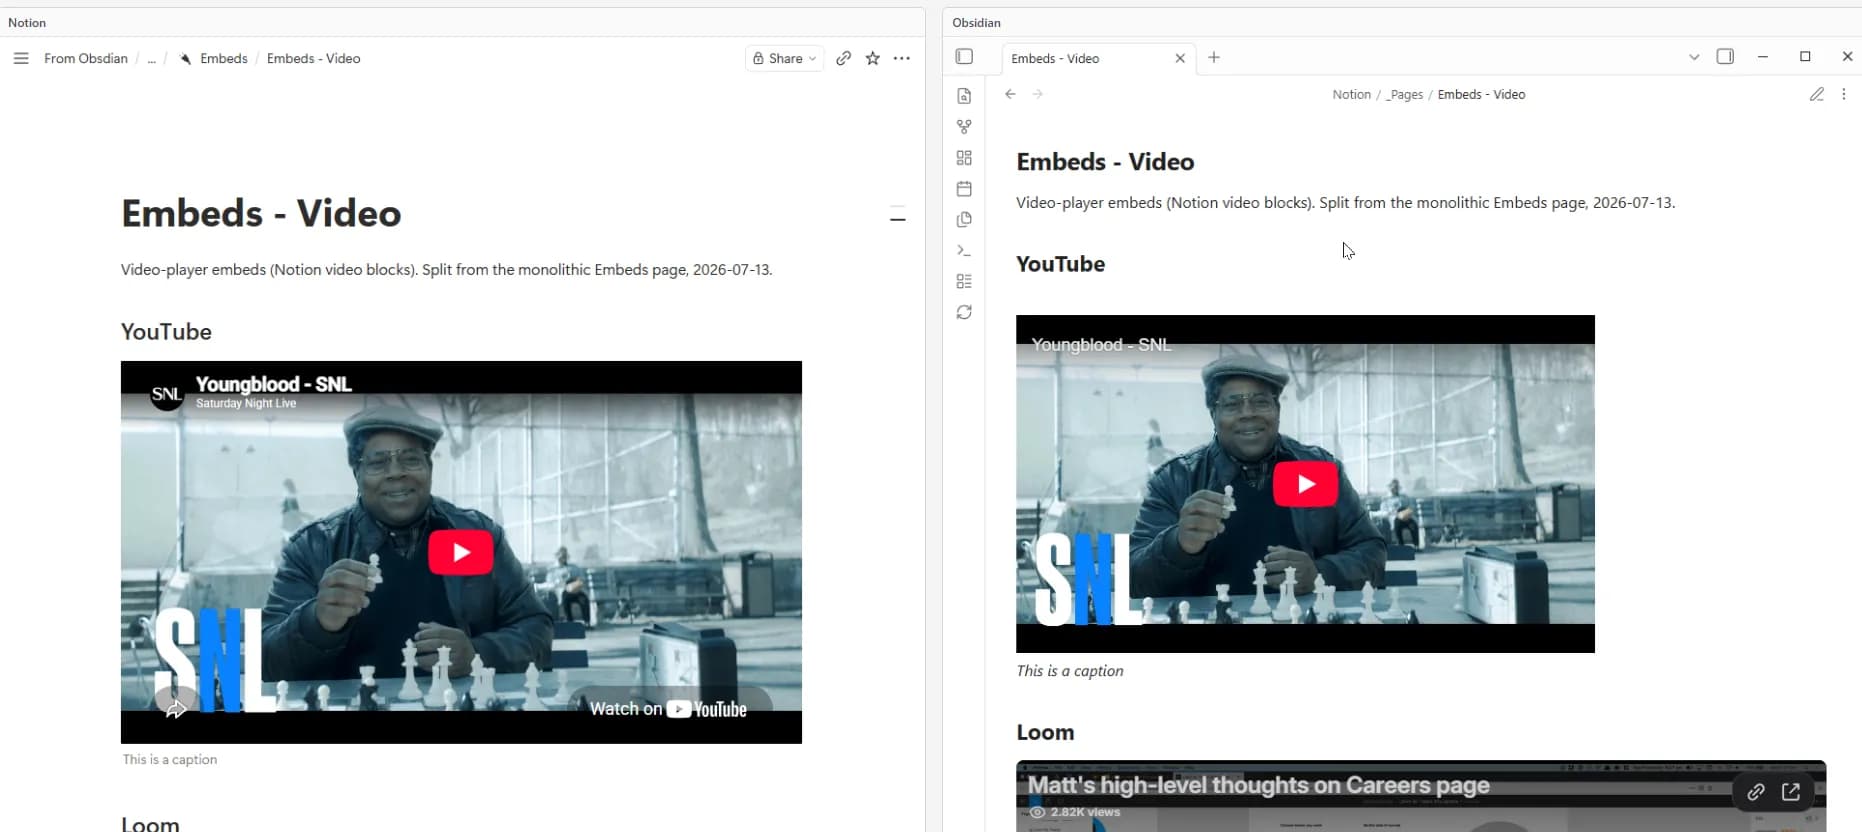Screen dimensions: 1862x832
Task: Open 'From Obsdian' breadcrumb in Notion
Action: [86, 58]
